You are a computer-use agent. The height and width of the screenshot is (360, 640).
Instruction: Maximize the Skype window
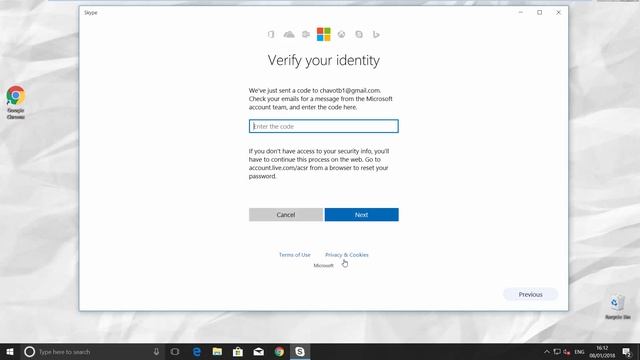539,12
